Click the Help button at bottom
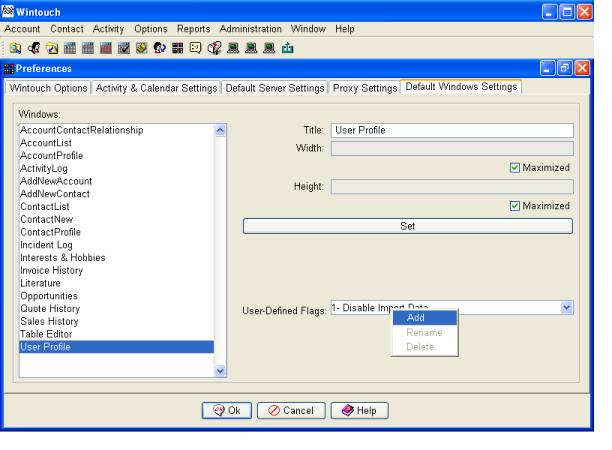 [x=359, y=411]
